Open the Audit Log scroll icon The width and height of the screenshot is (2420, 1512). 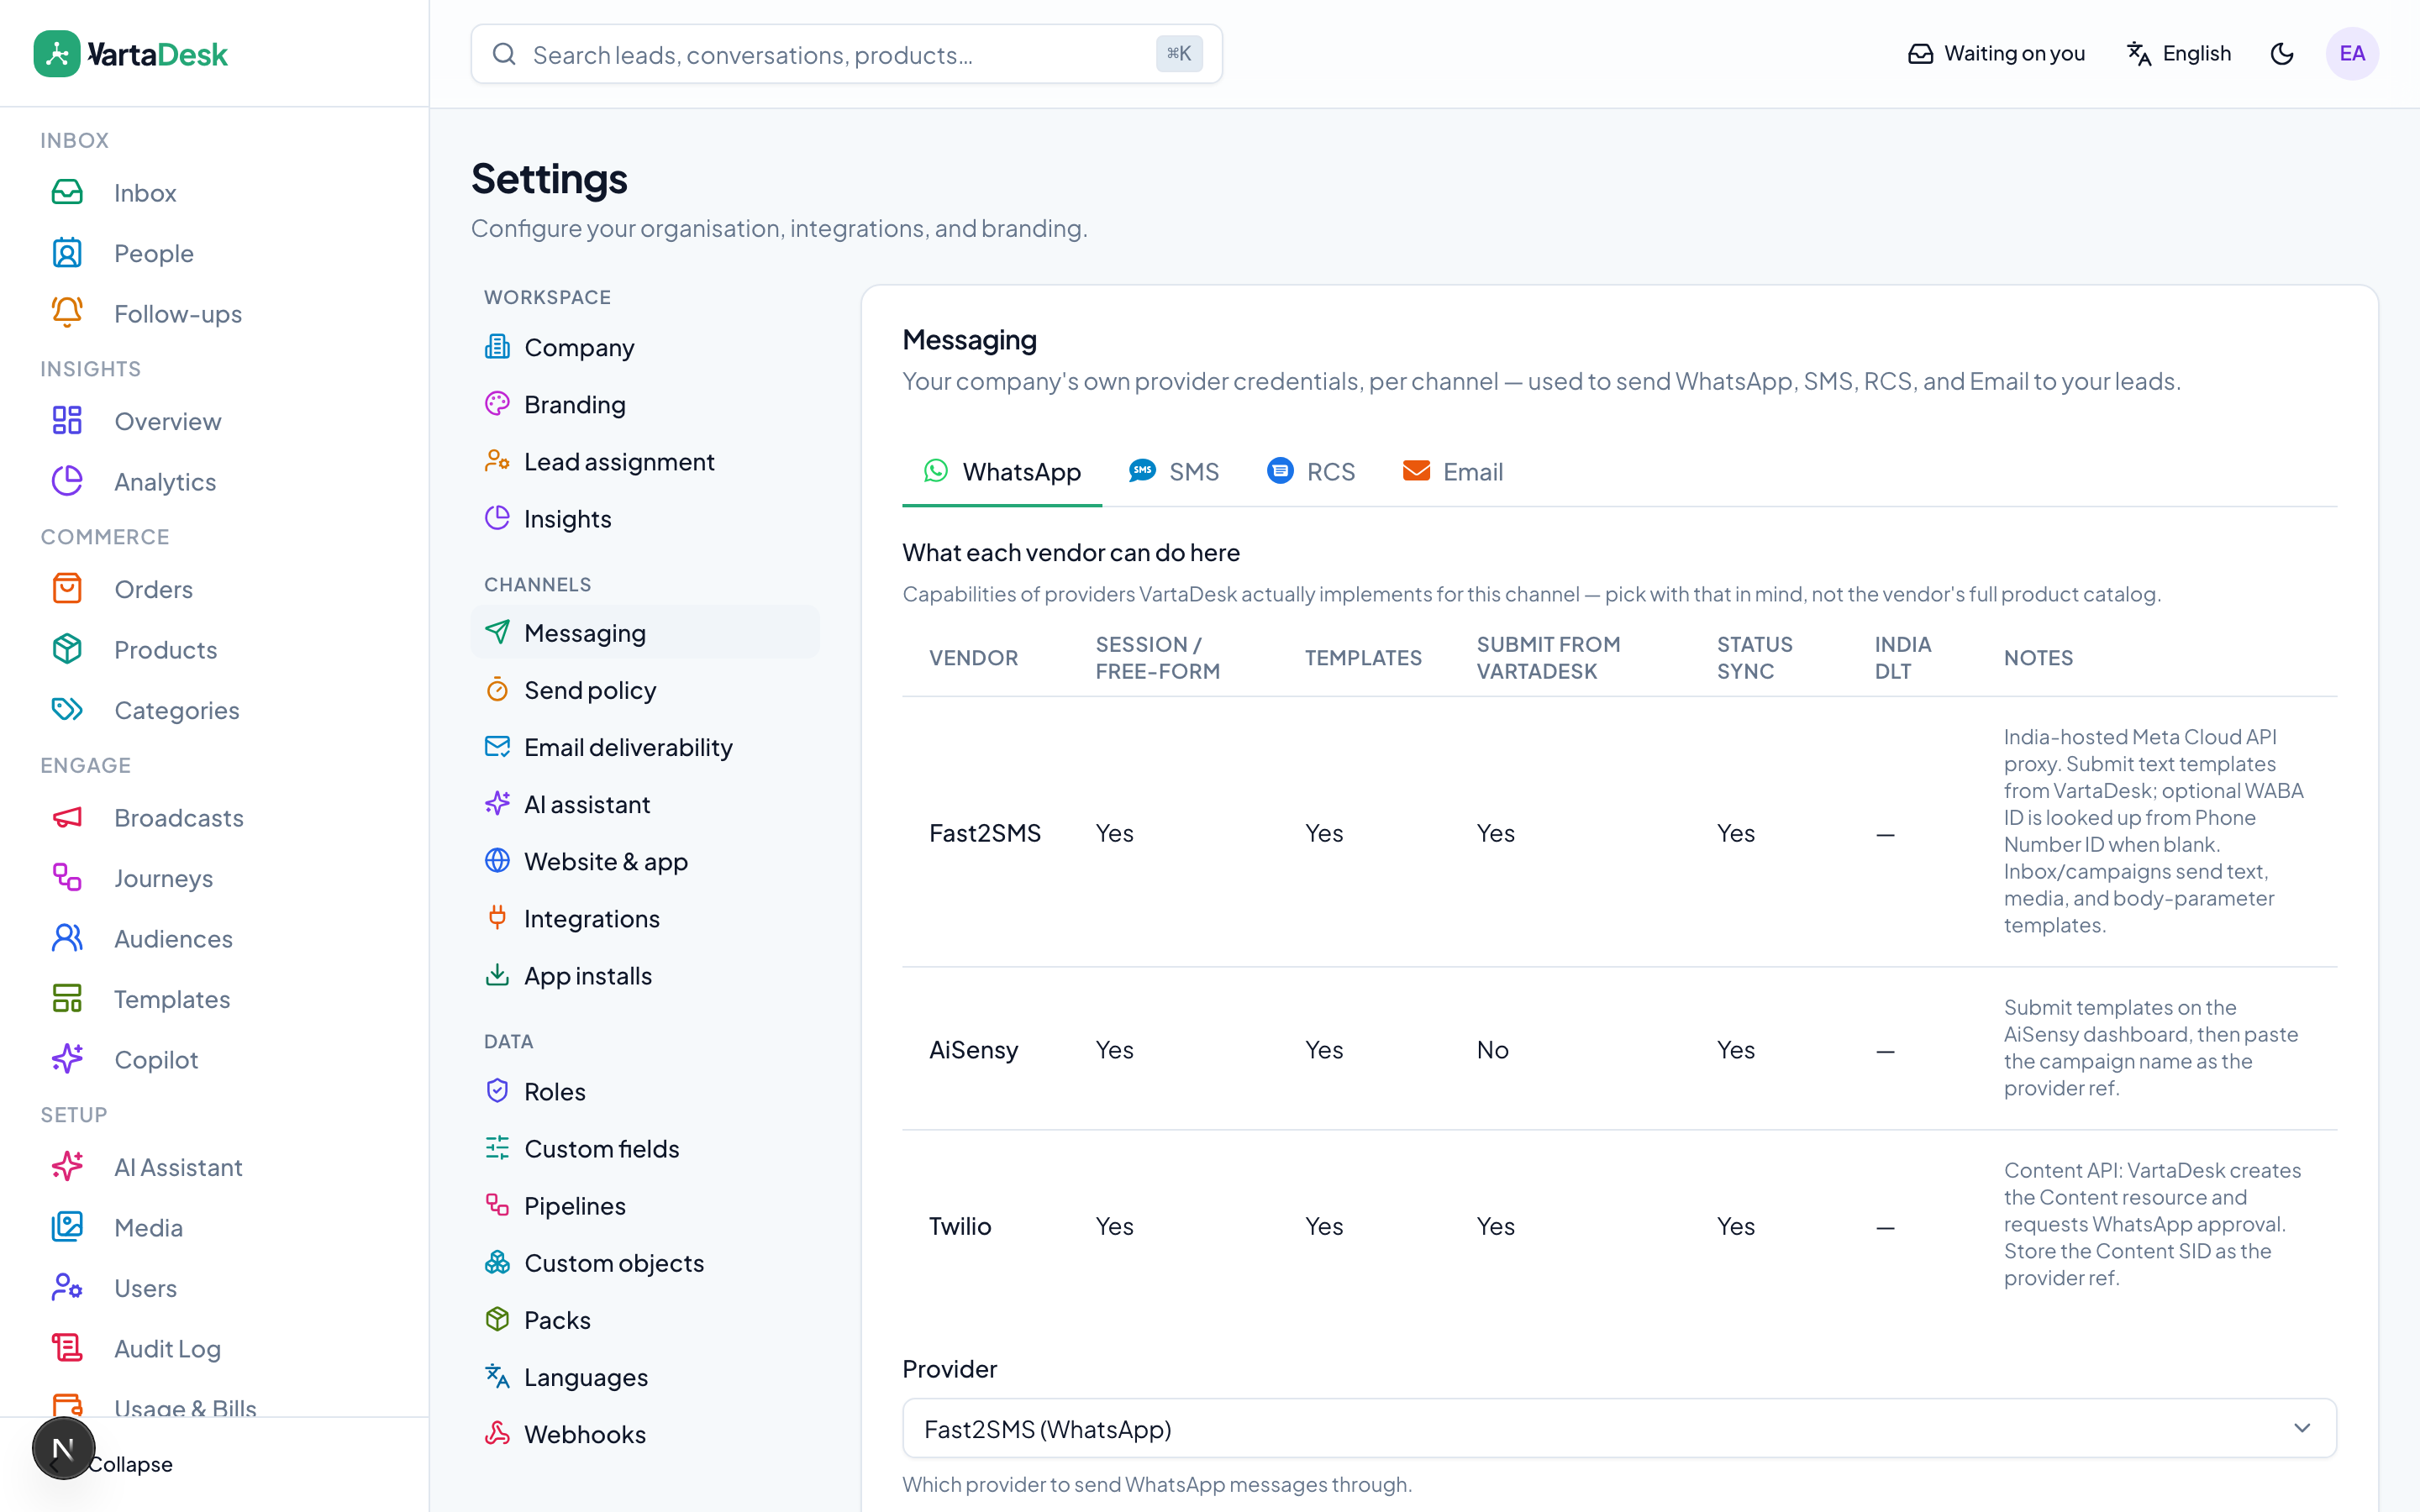point(67,1348)
